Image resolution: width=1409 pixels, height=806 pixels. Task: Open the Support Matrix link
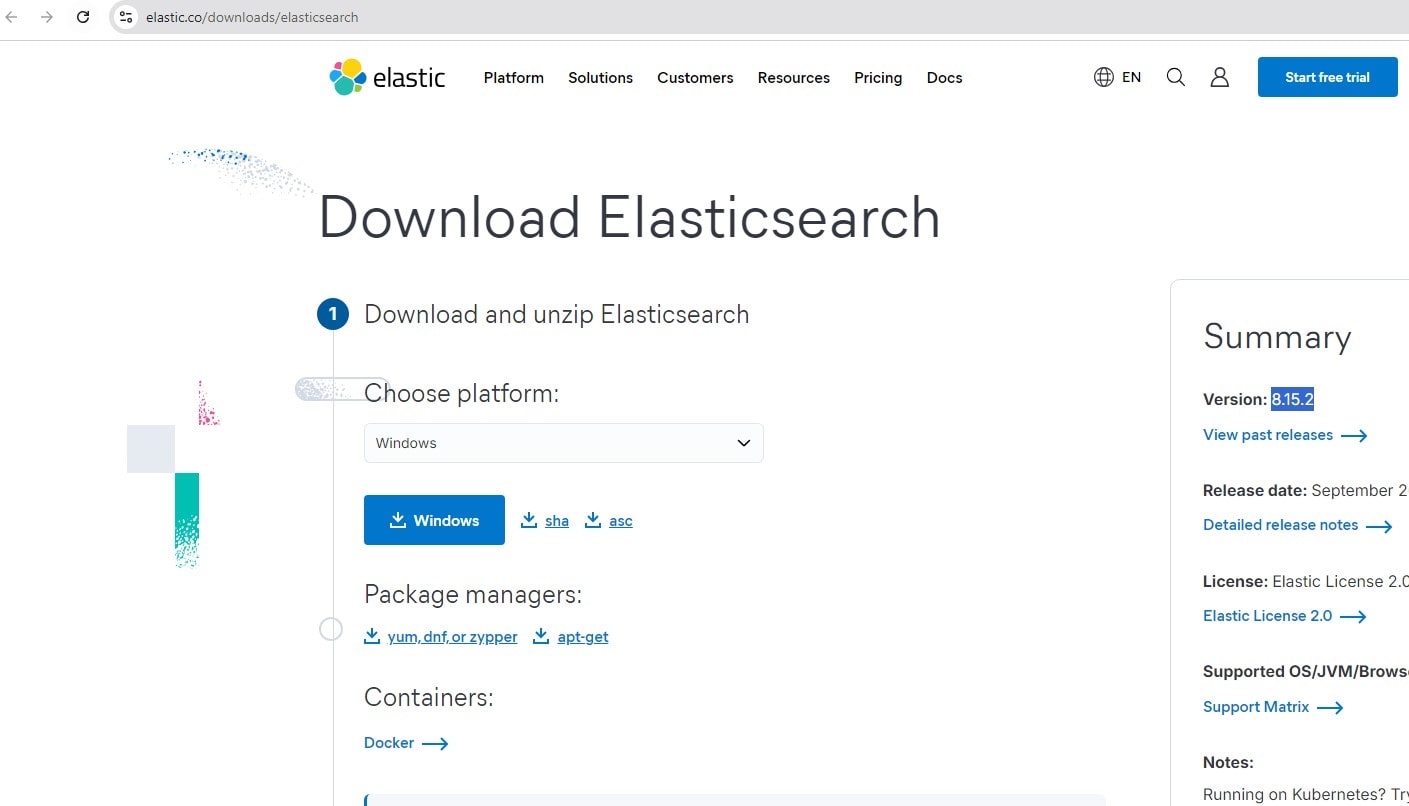pyautogui.click(x=1256, y=707)
